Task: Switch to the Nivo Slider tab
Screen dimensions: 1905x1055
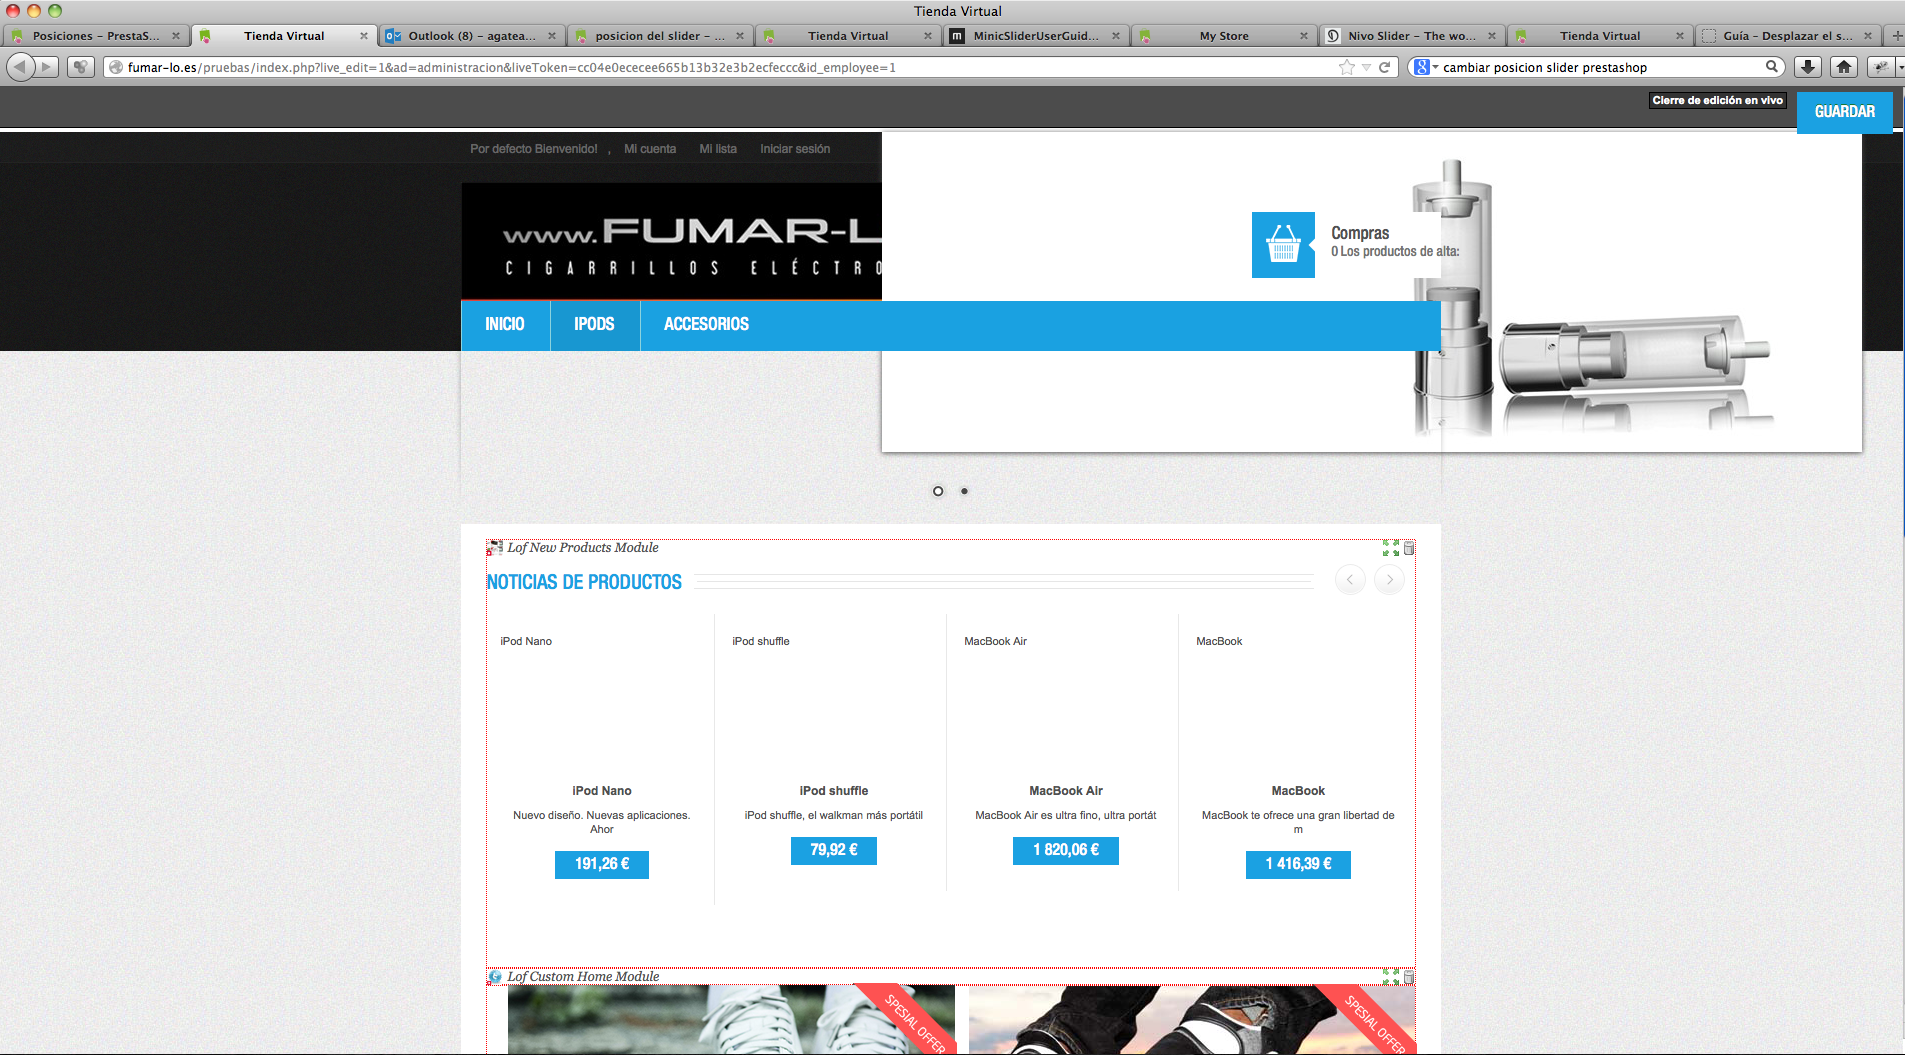Action: (x=1411, y=36)
